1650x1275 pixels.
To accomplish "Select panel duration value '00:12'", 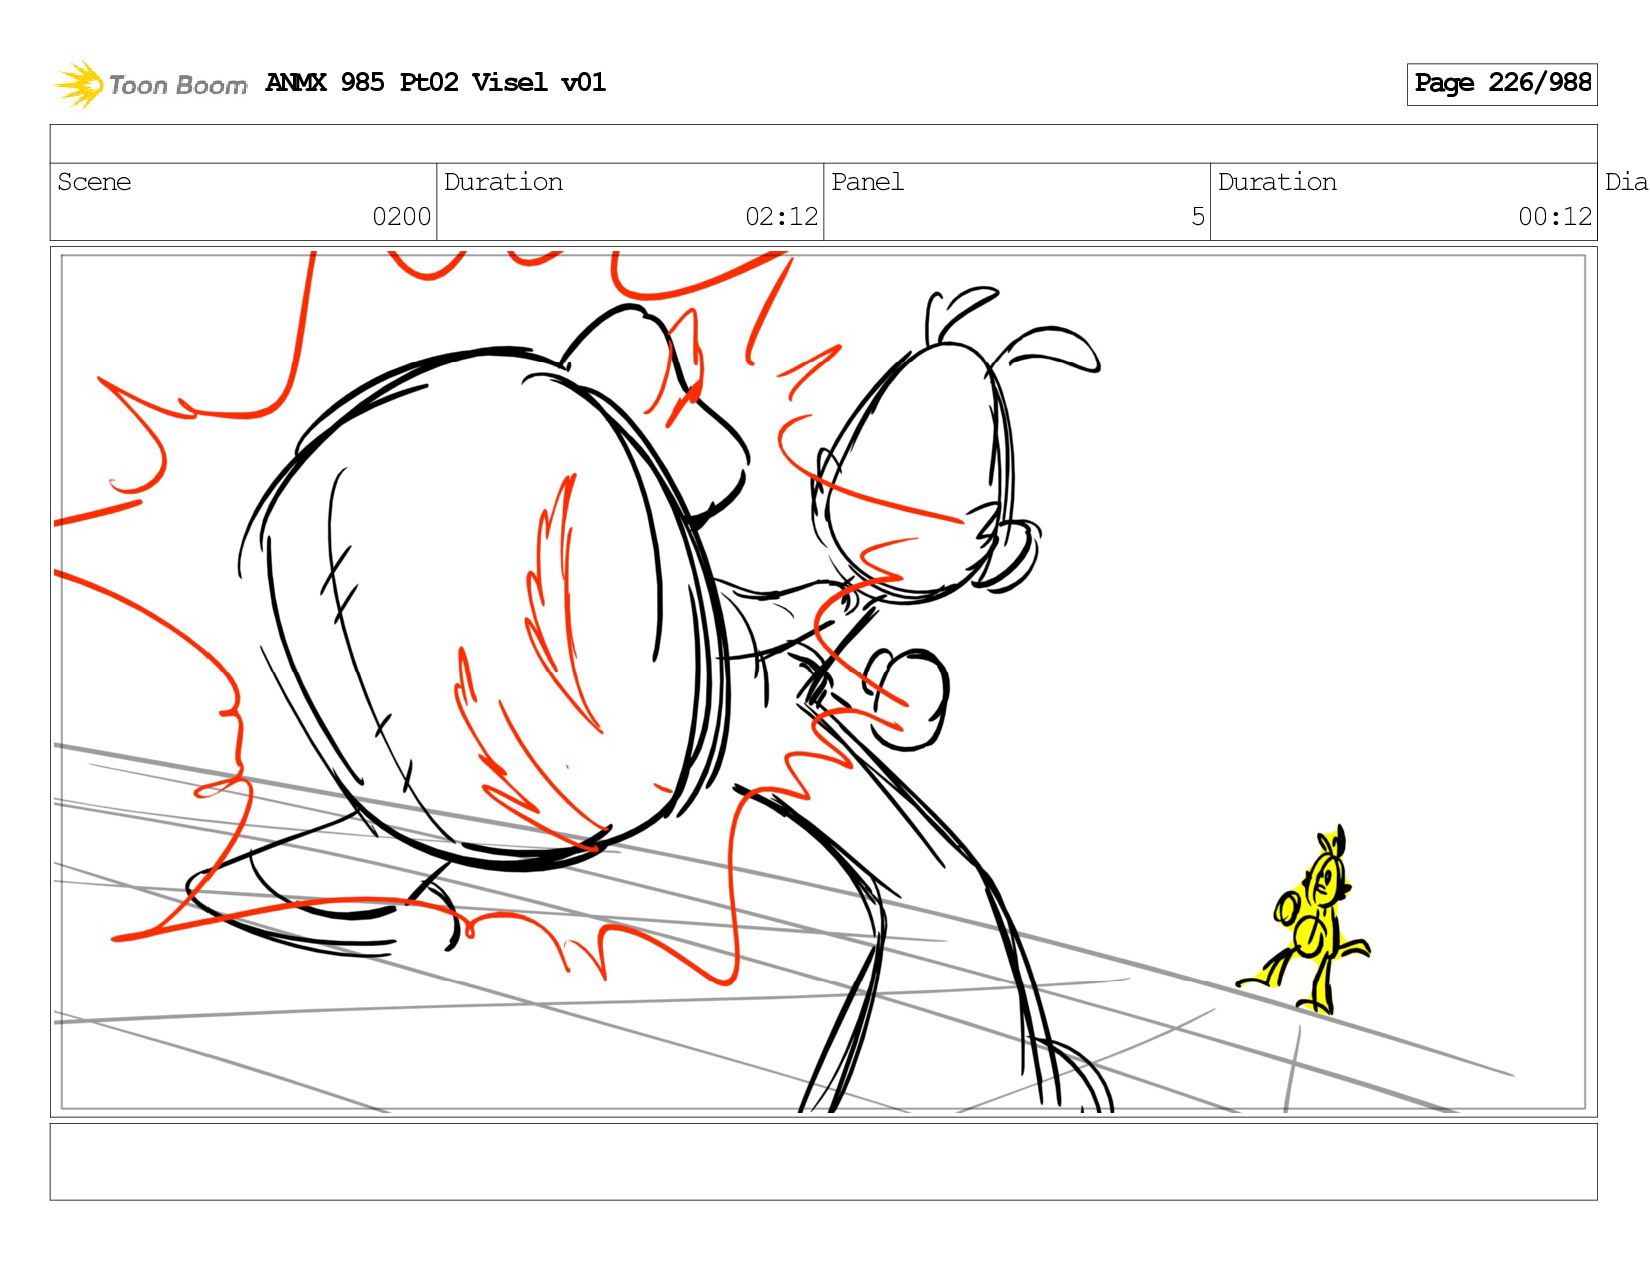I will (1554, 217).
